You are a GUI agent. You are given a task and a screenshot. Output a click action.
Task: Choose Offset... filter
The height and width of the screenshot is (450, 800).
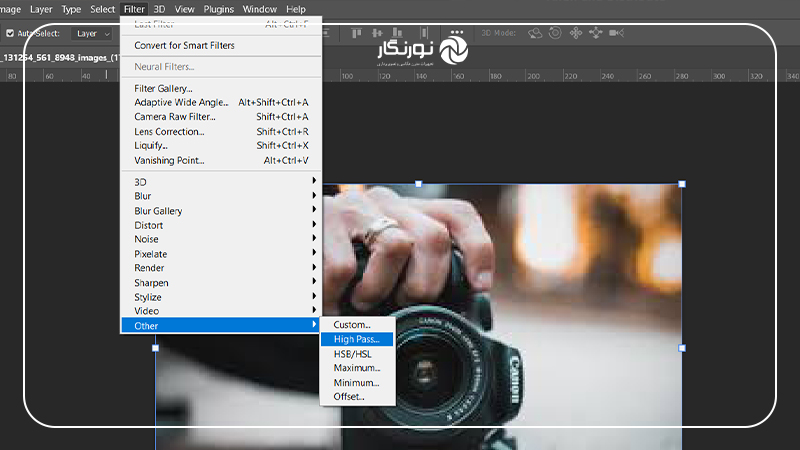(x=357, y=396)
